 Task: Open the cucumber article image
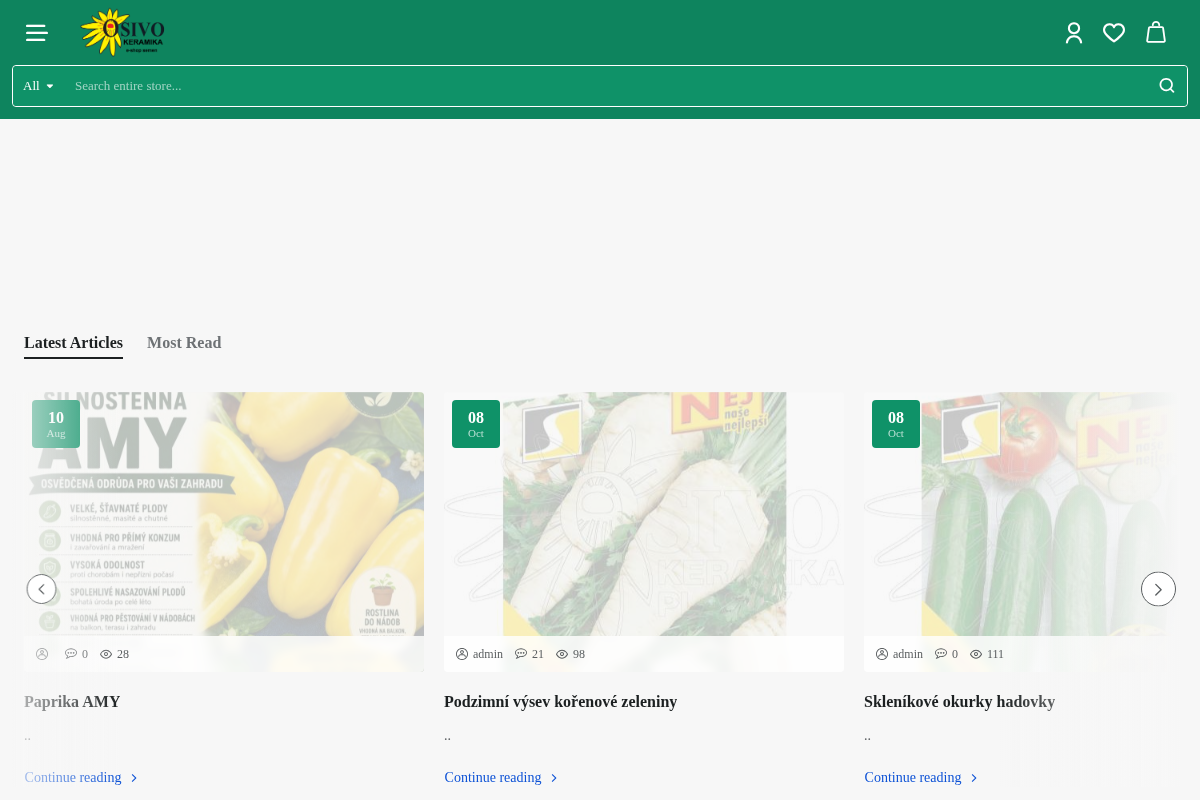(1020, 514)
